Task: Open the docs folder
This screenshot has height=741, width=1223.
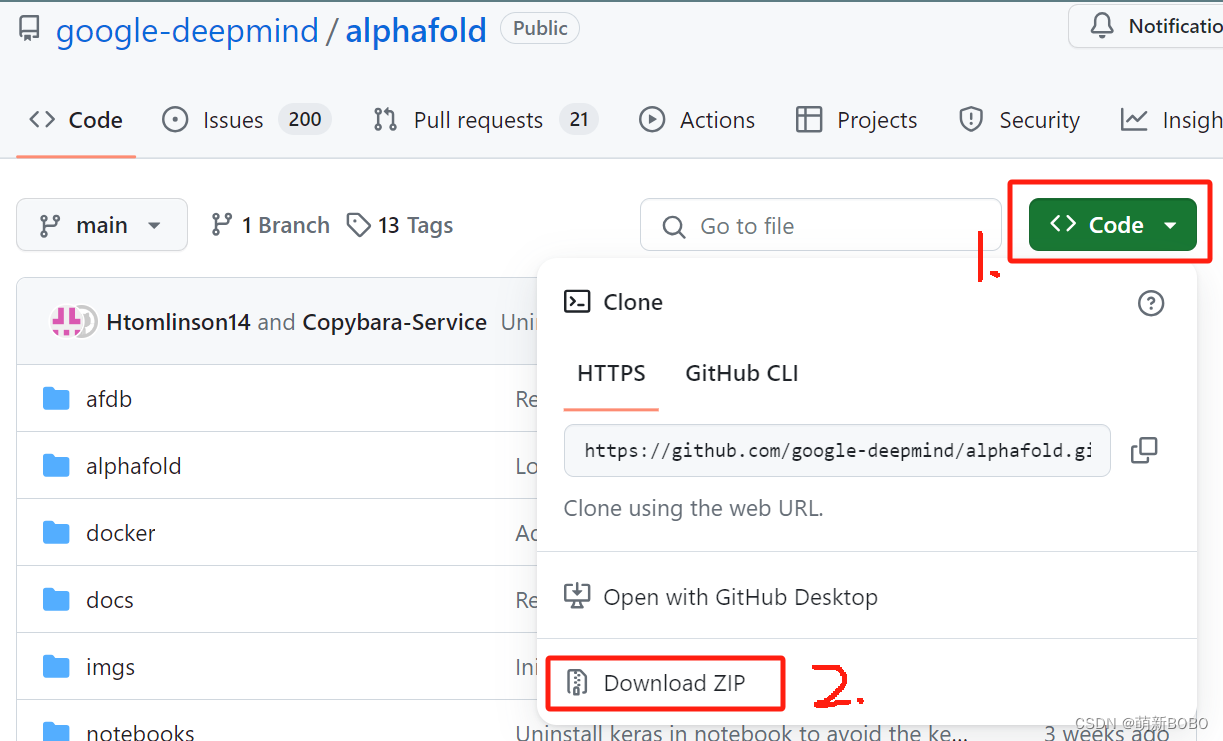Action: click(110, 600)
